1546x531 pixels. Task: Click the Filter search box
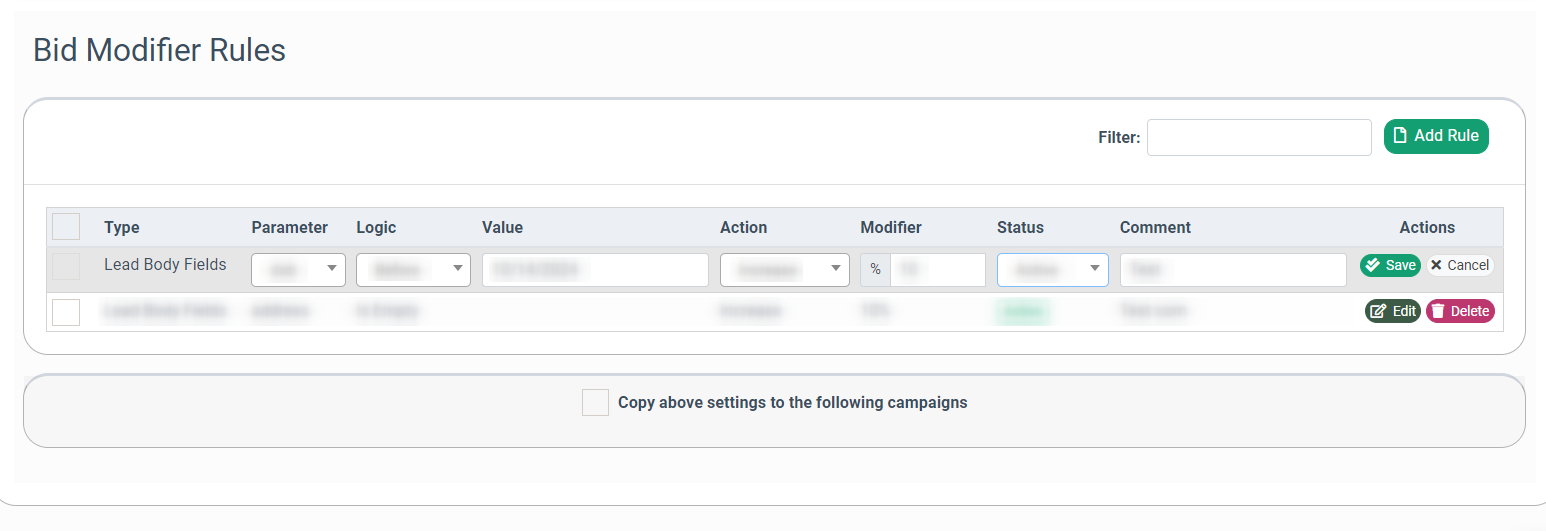(1259, 138)
